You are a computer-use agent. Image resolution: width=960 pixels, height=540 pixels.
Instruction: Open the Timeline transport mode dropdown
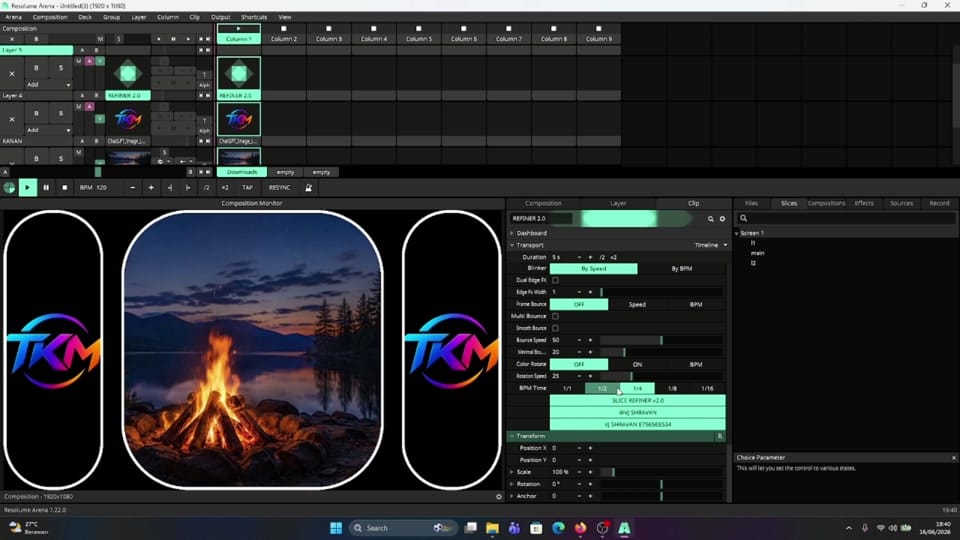711,246
